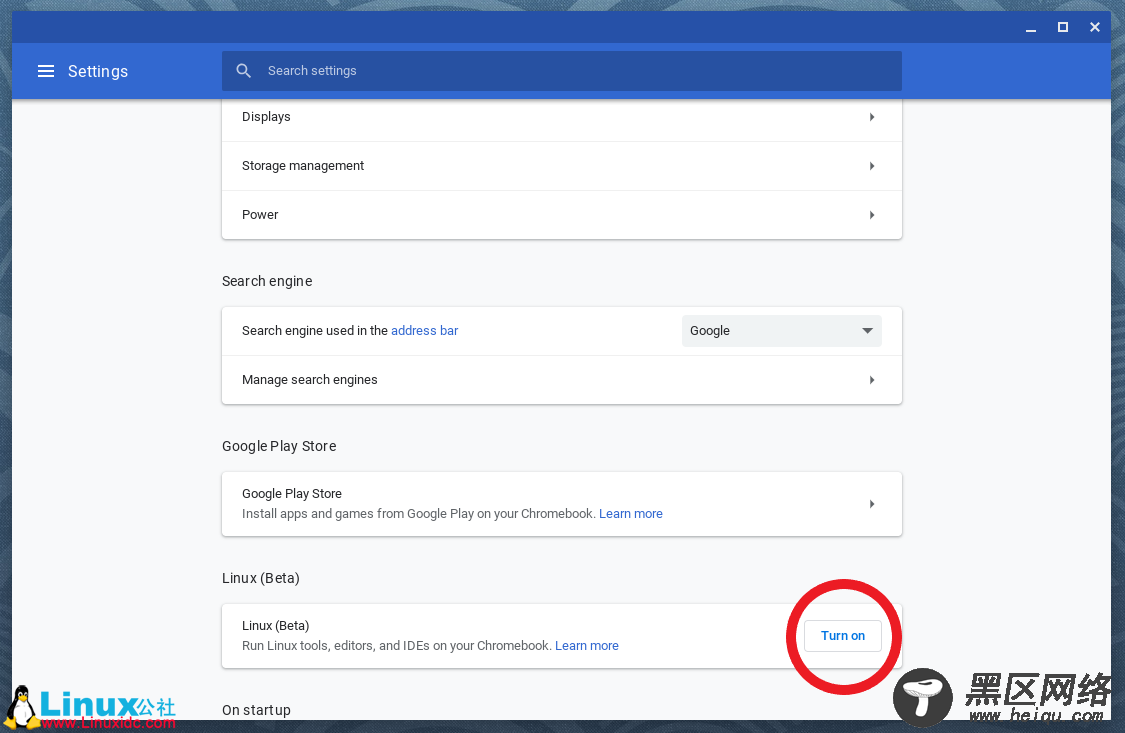The height and width of the screenshot is (733, 1125).
Task: Expand the Power arrow
Action: point(872,214)
